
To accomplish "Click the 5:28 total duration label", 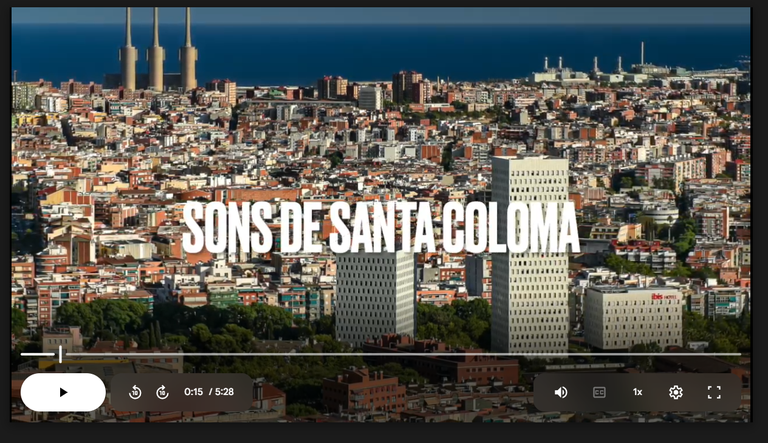I will (223, 392).
